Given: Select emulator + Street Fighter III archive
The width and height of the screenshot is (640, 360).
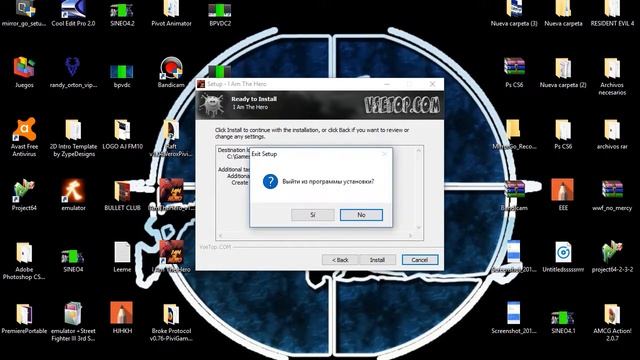Looking at the screenshot, I should (x=73, y=322).
